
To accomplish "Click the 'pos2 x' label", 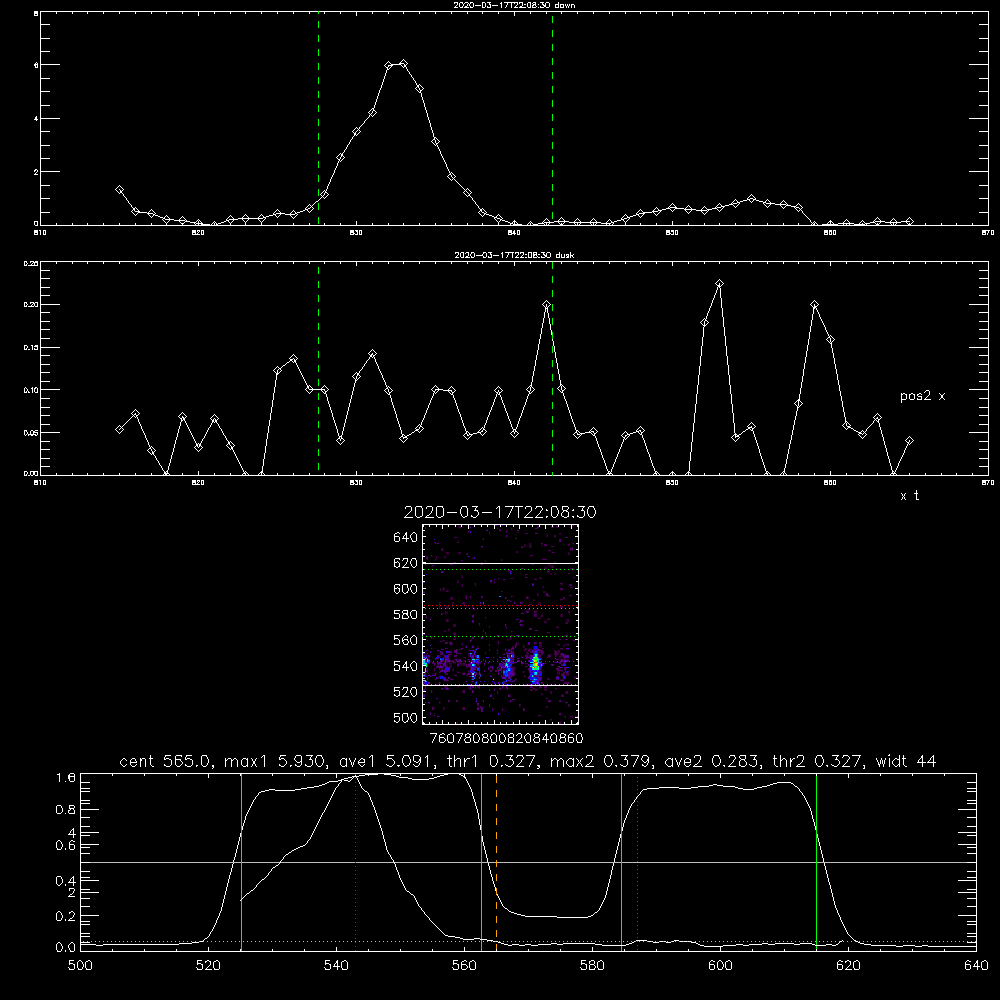I will (x=922, y=396).
